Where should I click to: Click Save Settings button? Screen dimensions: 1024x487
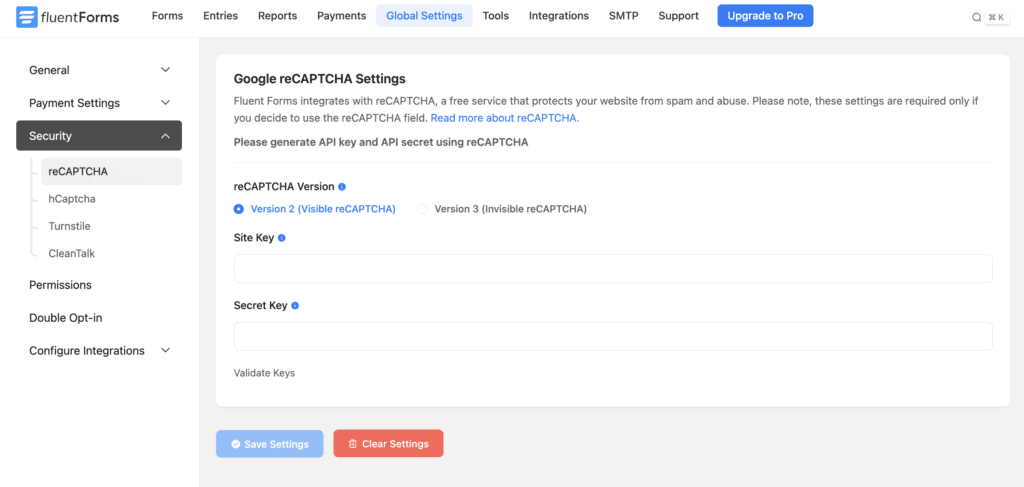tap(270, 444)
